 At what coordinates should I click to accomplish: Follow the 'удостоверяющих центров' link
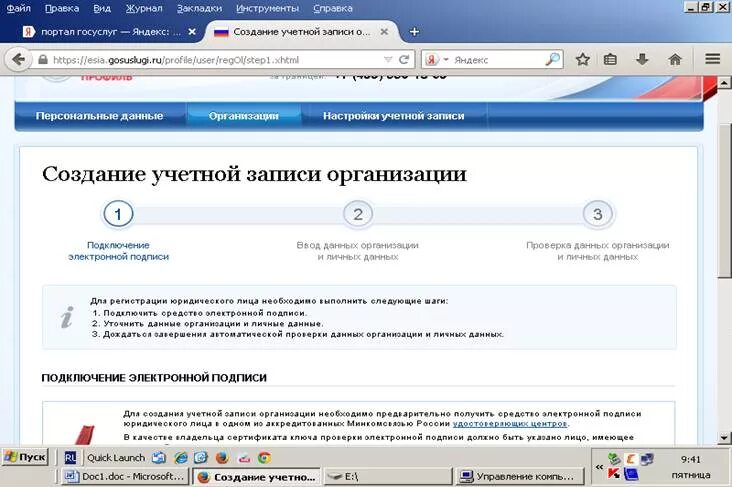tap(510, 423)
